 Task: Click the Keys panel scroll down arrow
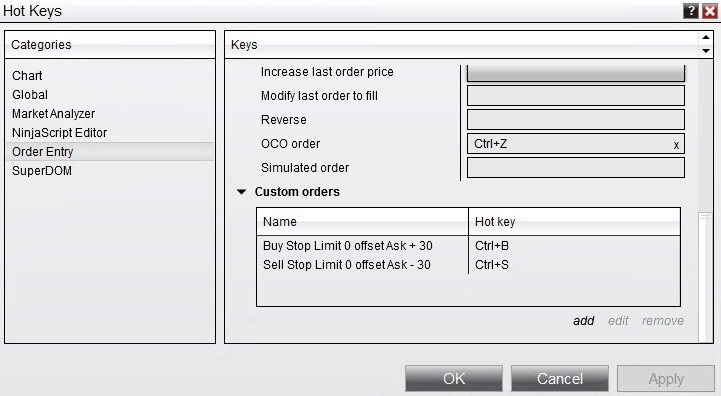(706, 51)
